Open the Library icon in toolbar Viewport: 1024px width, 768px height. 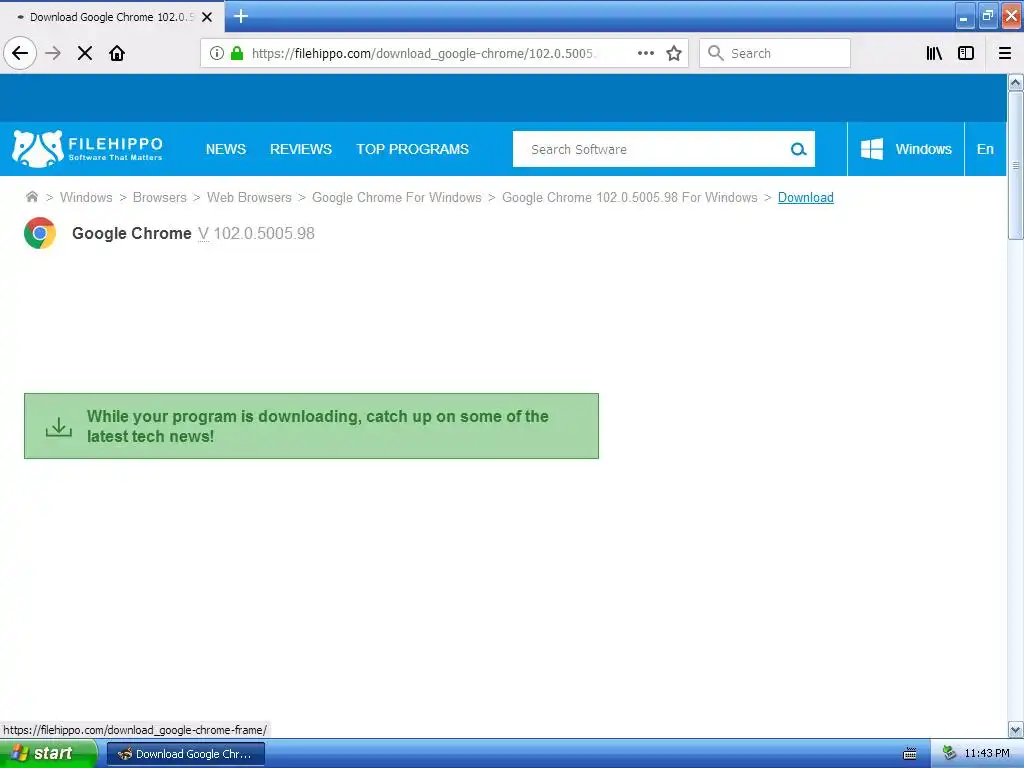tap(934, 53)
